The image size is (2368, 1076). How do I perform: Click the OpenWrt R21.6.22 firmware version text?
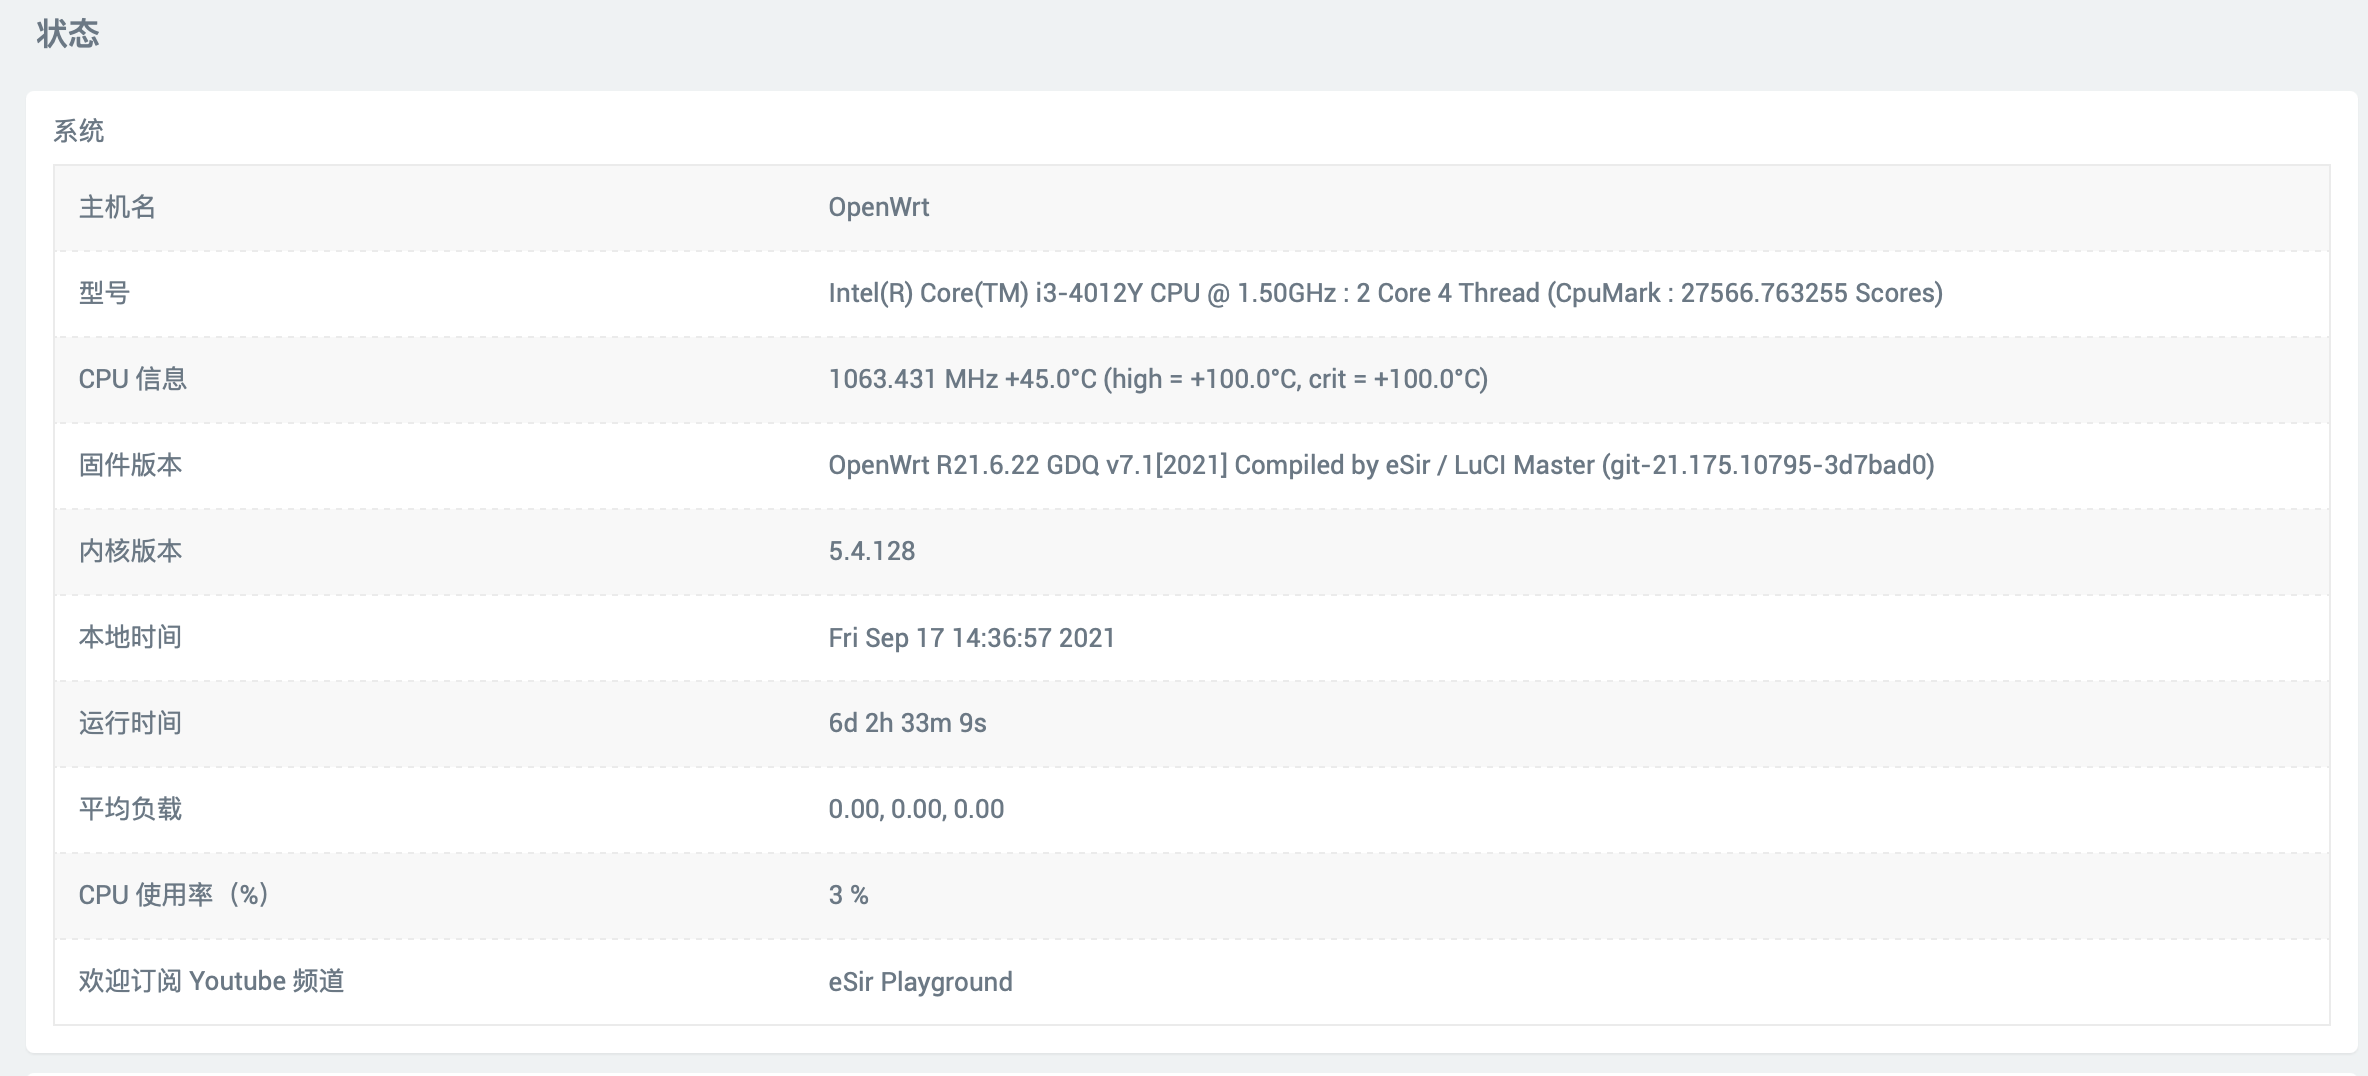pos(1382,465)
